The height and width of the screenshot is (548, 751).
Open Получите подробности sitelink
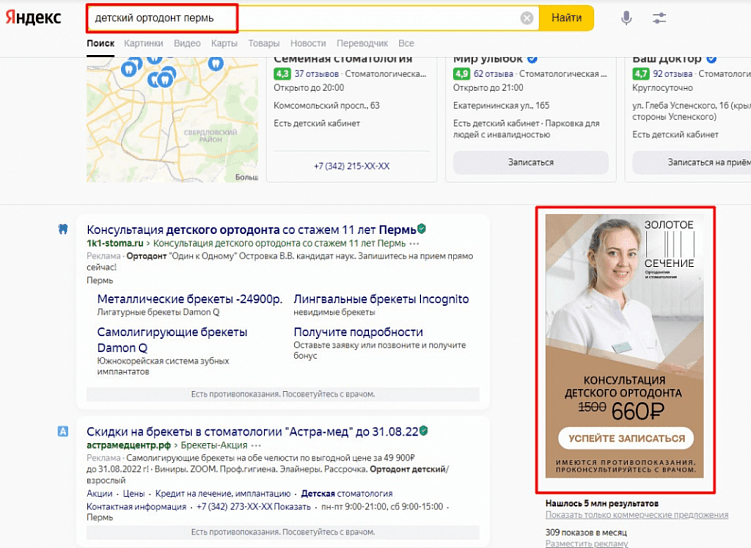pyautogui.click(x=358, y=332)
